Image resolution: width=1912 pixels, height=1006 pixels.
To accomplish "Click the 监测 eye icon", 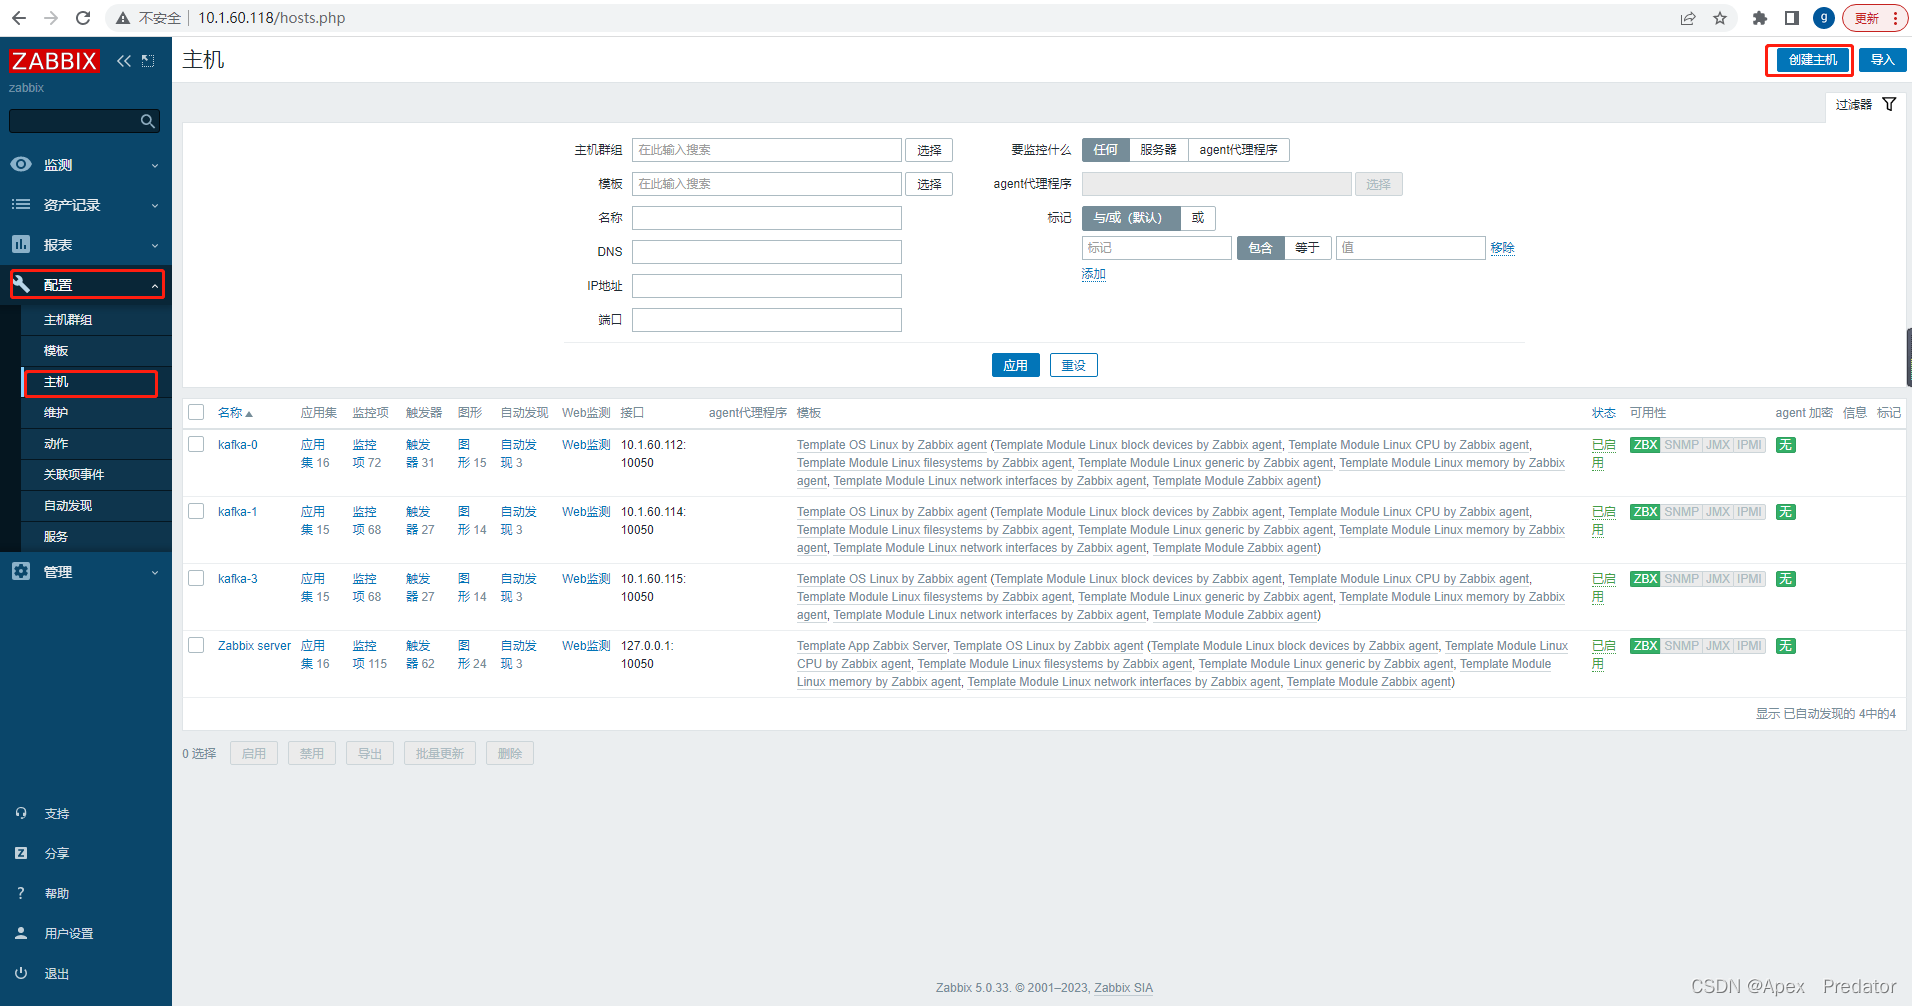I will point(21,164).
